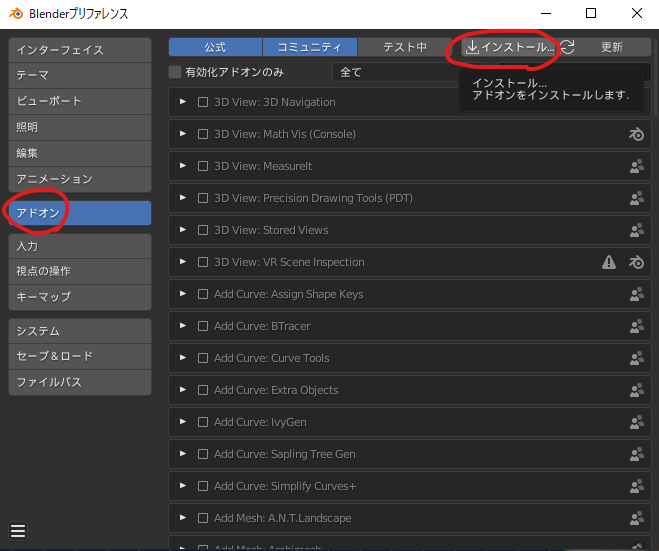Click warning triangle on VR Scene Inspection

click(x=609, y=262)
